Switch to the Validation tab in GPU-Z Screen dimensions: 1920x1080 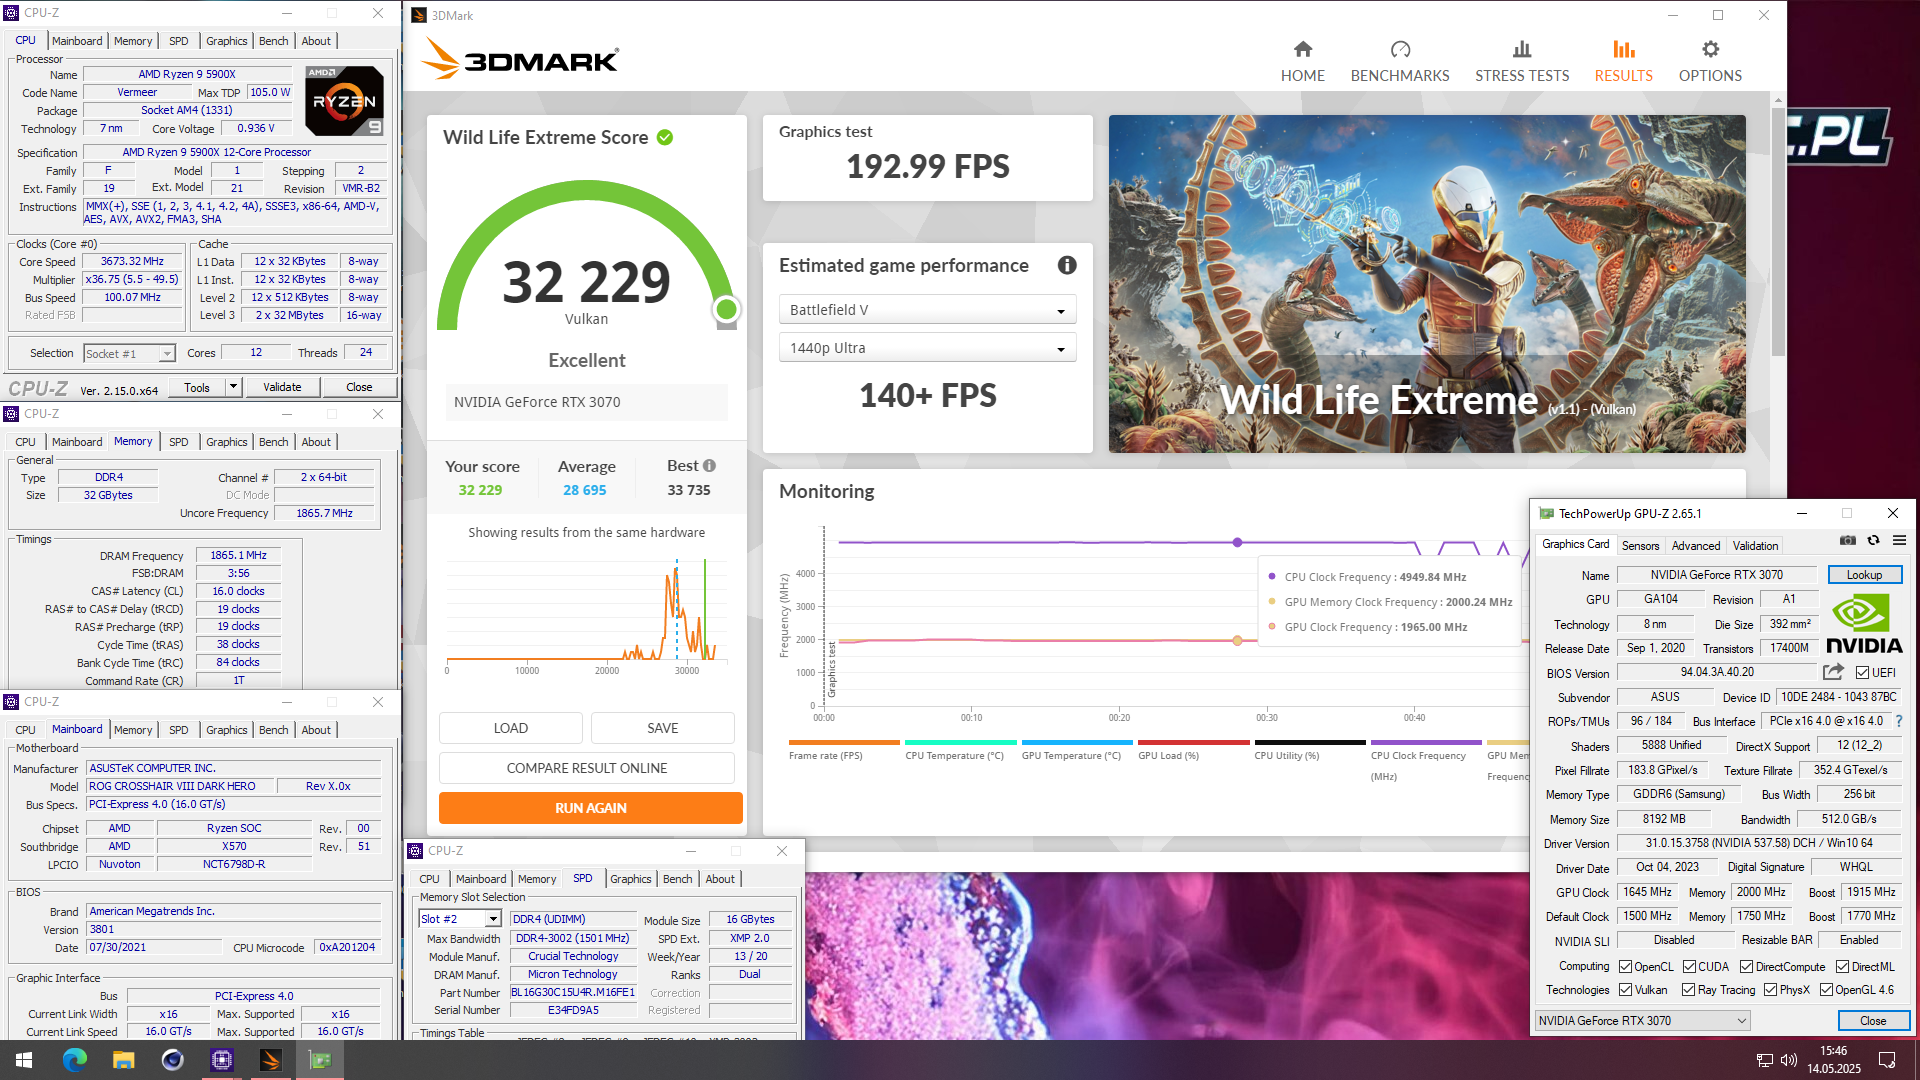1755,546
